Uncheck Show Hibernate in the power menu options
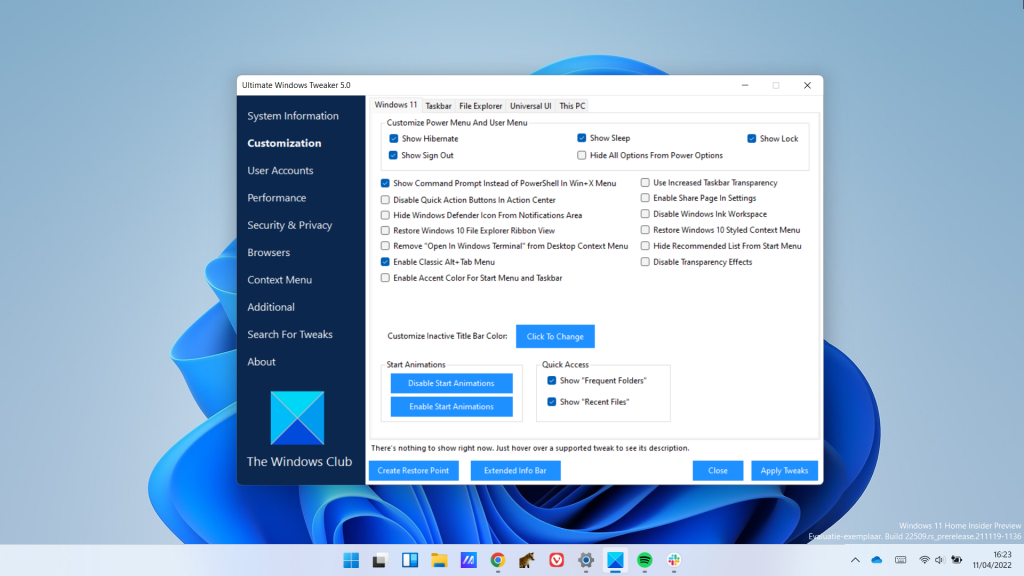1024x576 pixels. pyautogui.click(x=392, y=138)
